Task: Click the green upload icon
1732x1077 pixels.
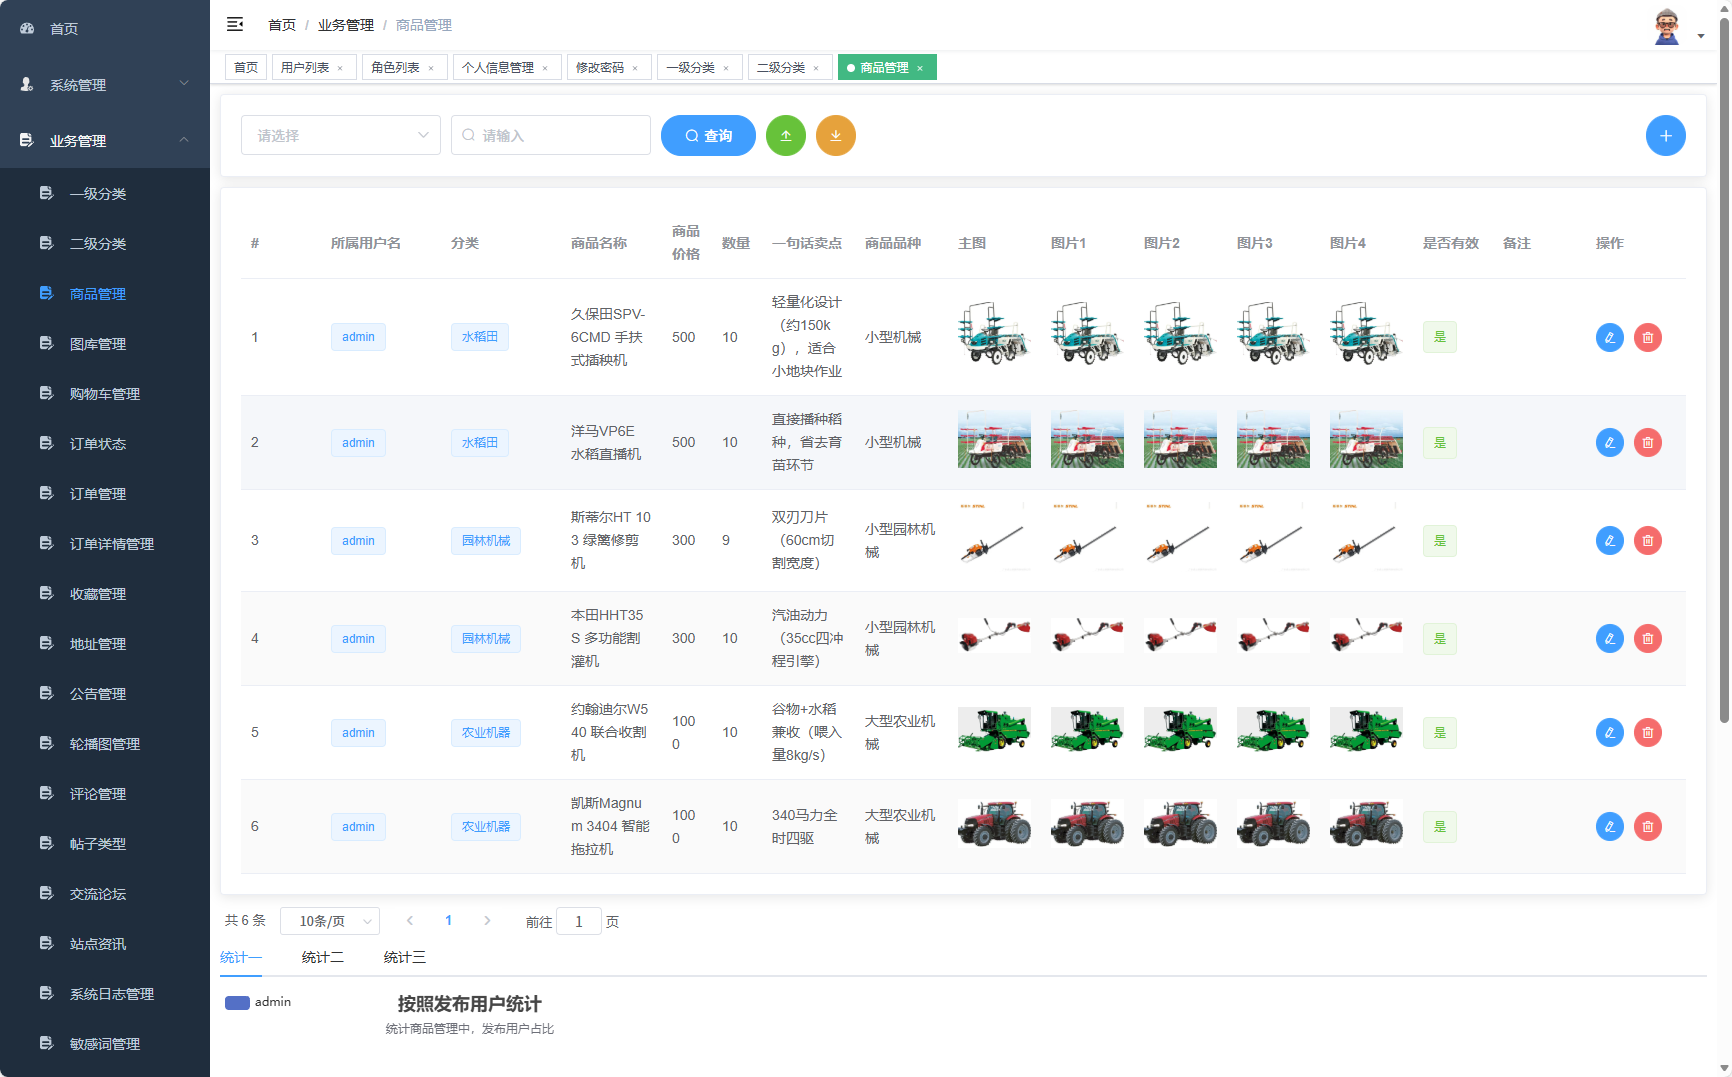Action: point(786,135)
